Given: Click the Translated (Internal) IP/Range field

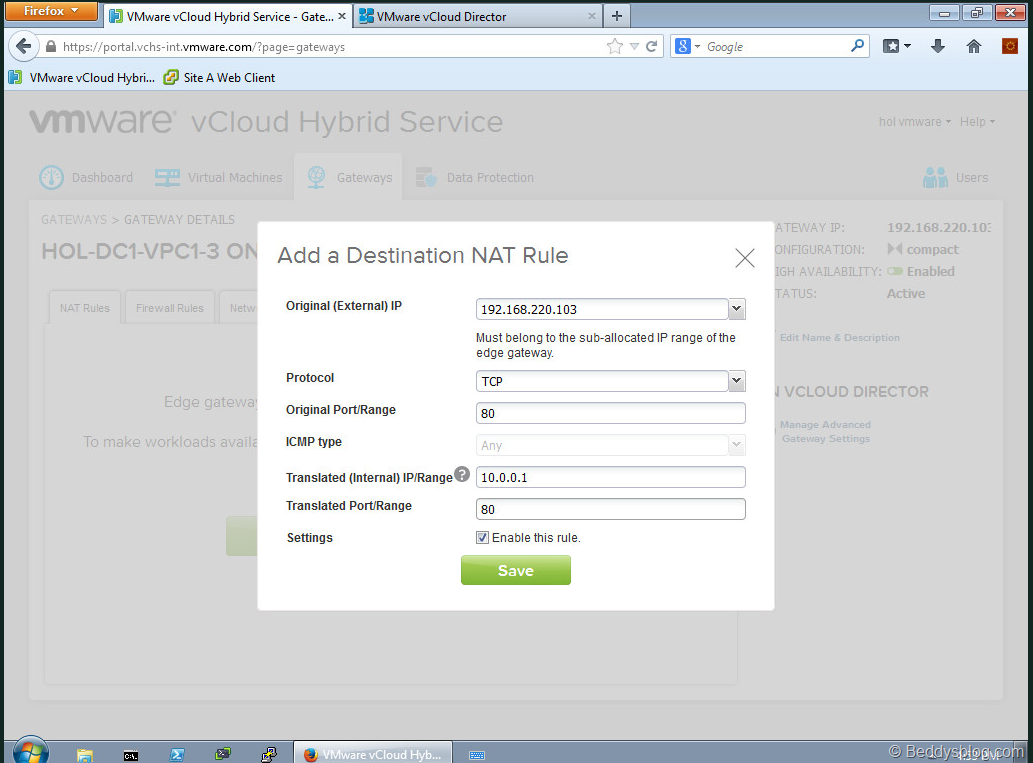Looking at the screenshot, I should [610, 477].
